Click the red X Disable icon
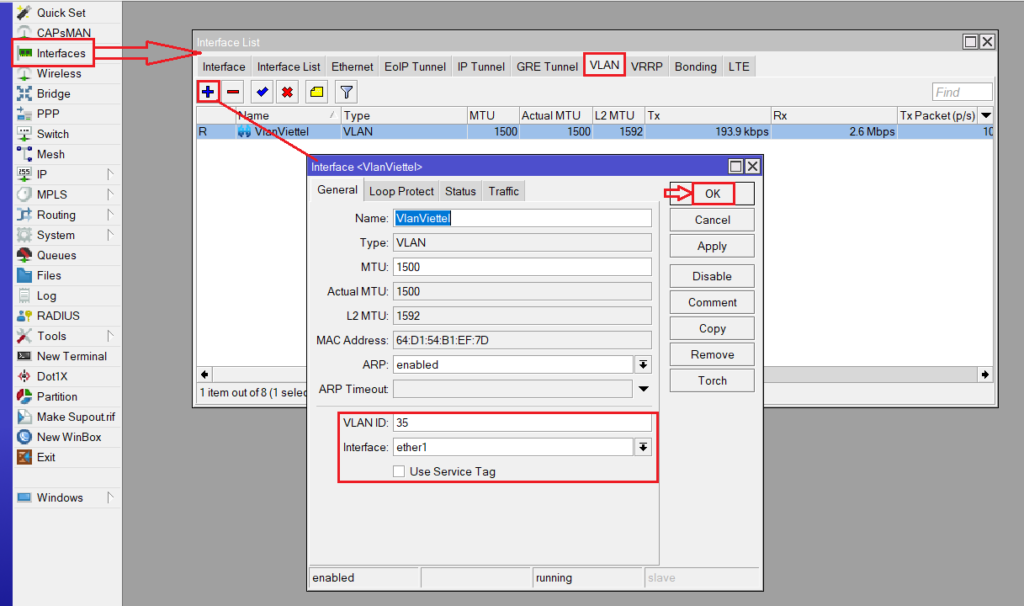 coord(287,92)
